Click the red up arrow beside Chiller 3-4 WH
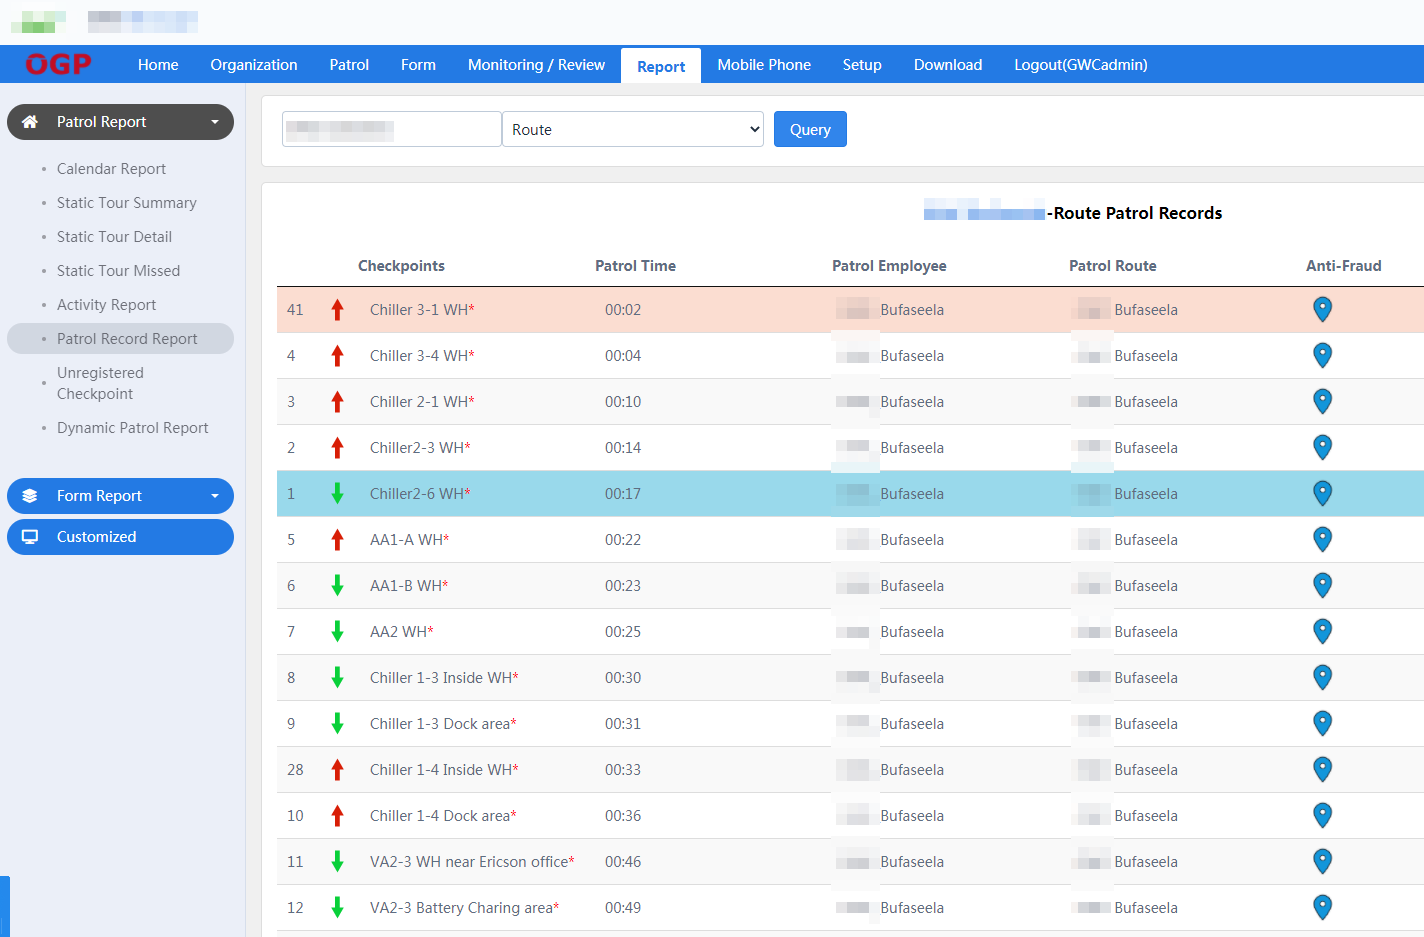Screen dimensions: 1424x937 coord(337,356)
